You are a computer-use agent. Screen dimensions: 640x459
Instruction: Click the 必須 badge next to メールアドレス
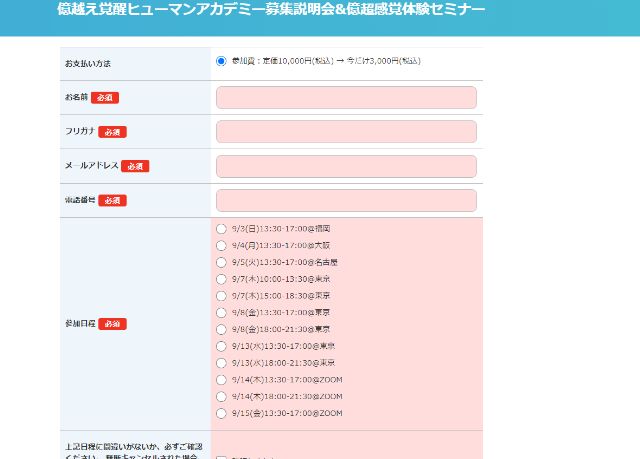click(135, 166)
